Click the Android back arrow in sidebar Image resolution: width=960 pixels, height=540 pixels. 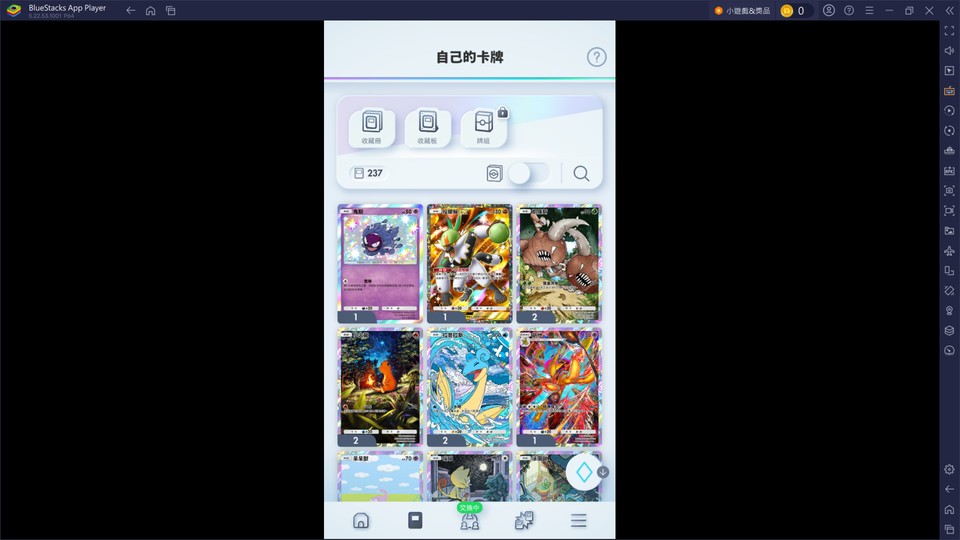click(x=949, y=489)
